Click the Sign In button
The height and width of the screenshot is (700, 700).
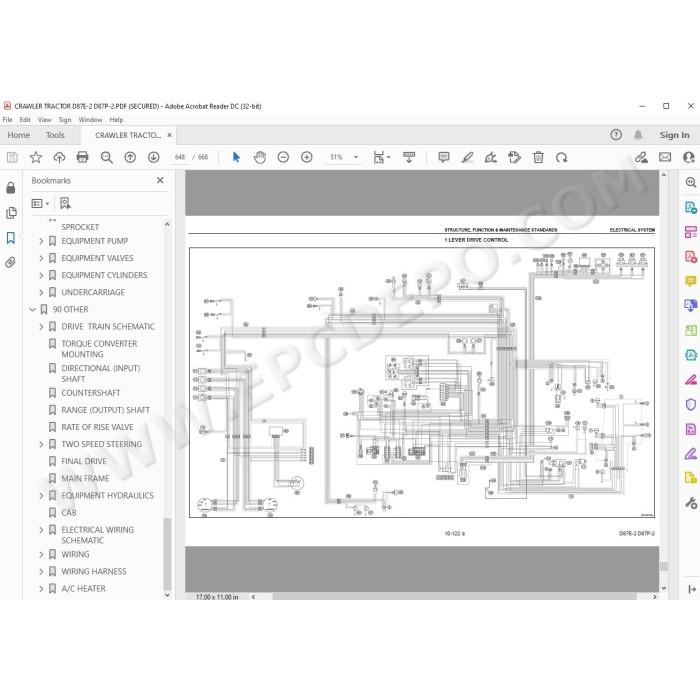674,135
